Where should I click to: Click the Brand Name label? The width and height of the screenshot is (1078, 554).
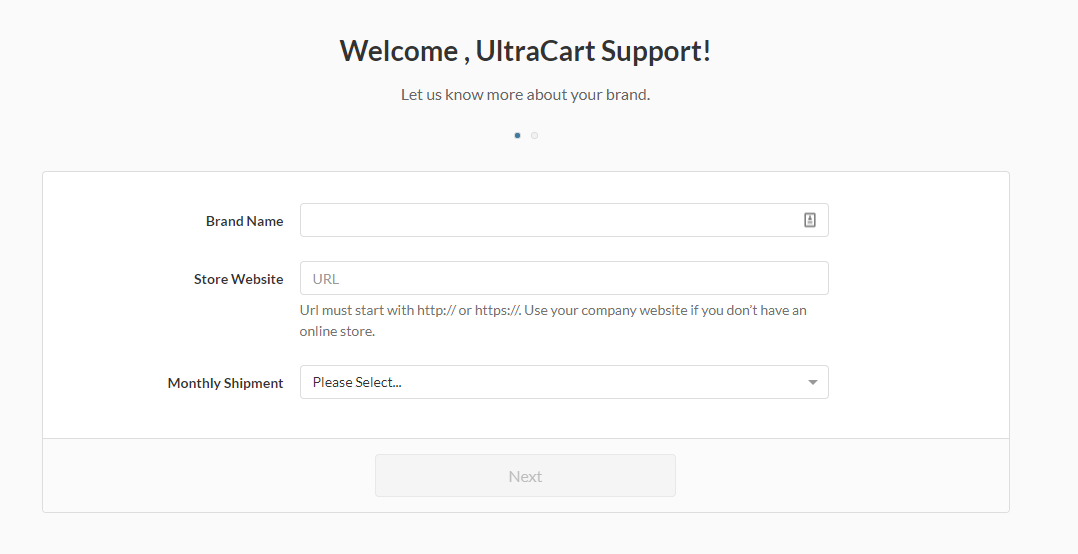(x=244, y=221)
